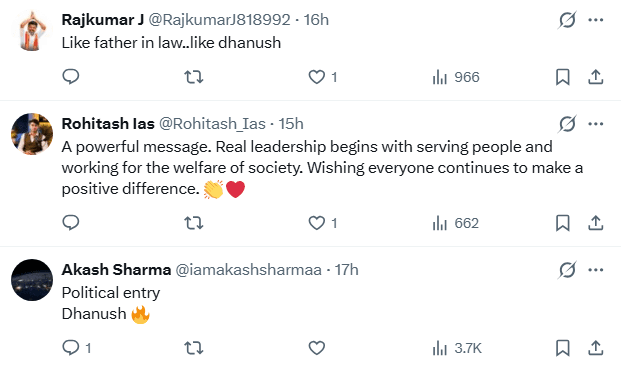View 3.7K view count analytics
Image resolution: width=621 pixels, height=368 pixels.
457,348
